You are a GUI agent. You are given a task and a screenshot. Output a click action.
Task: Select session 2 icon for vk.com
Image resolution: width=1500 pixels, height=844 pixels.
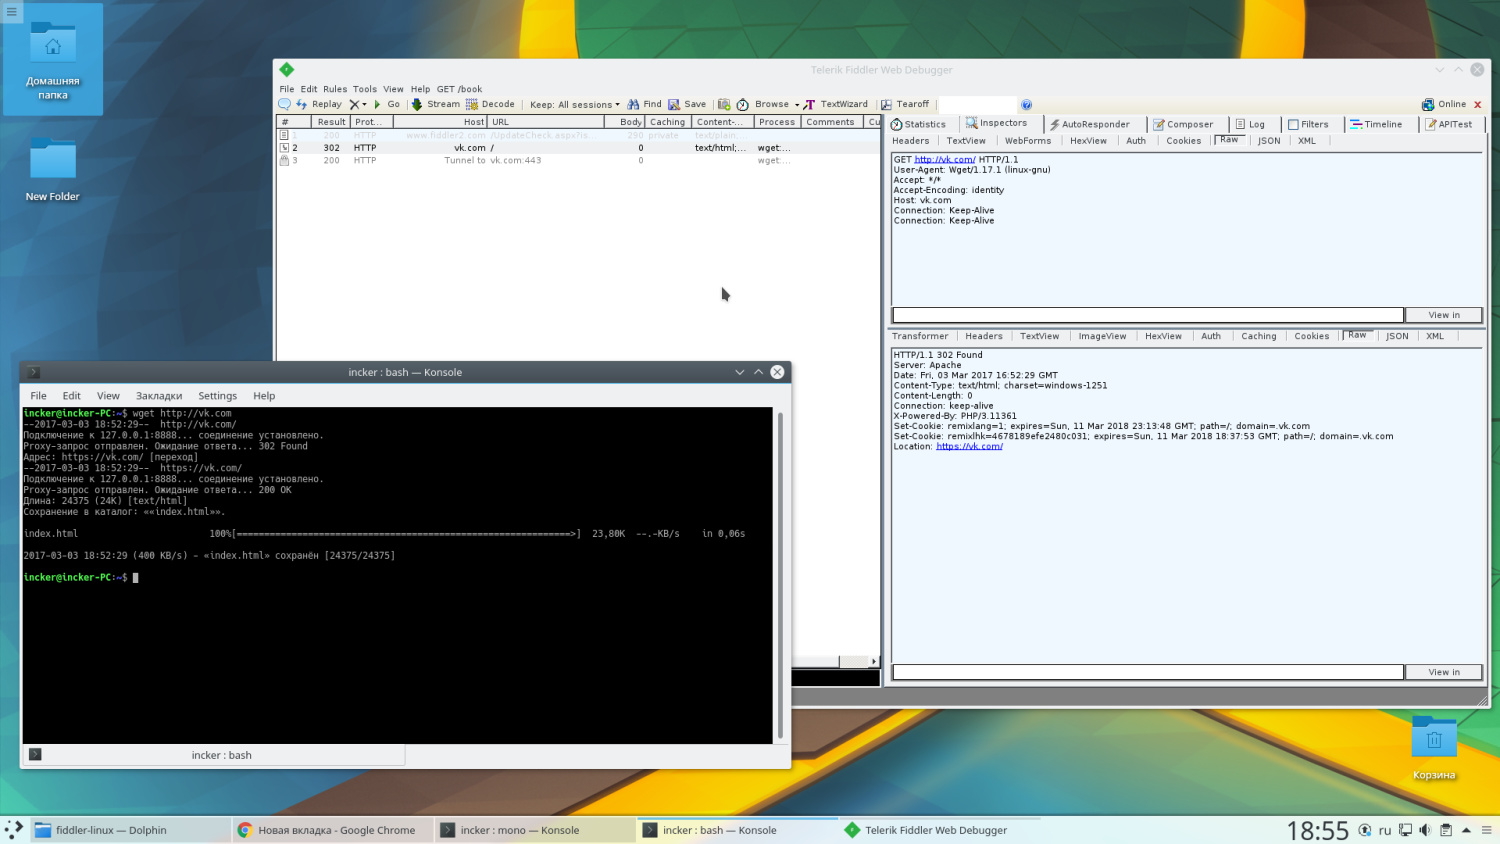(284, 147)
